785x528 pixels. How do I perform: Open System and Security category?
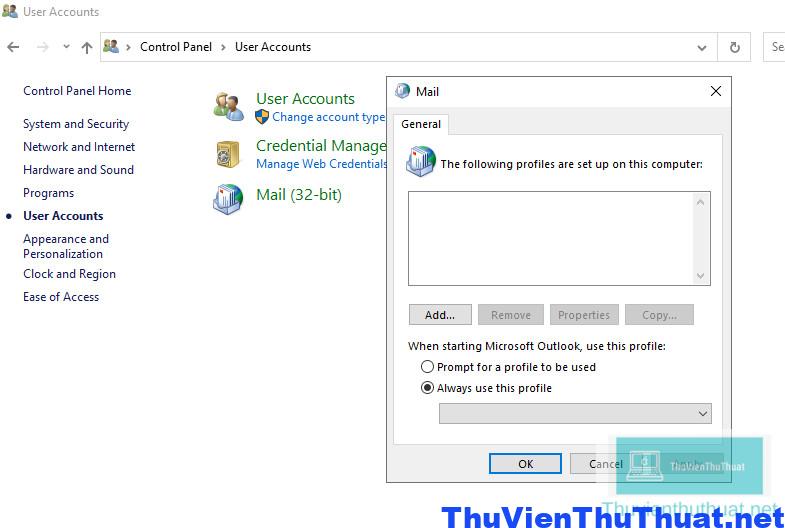[76, 124]
